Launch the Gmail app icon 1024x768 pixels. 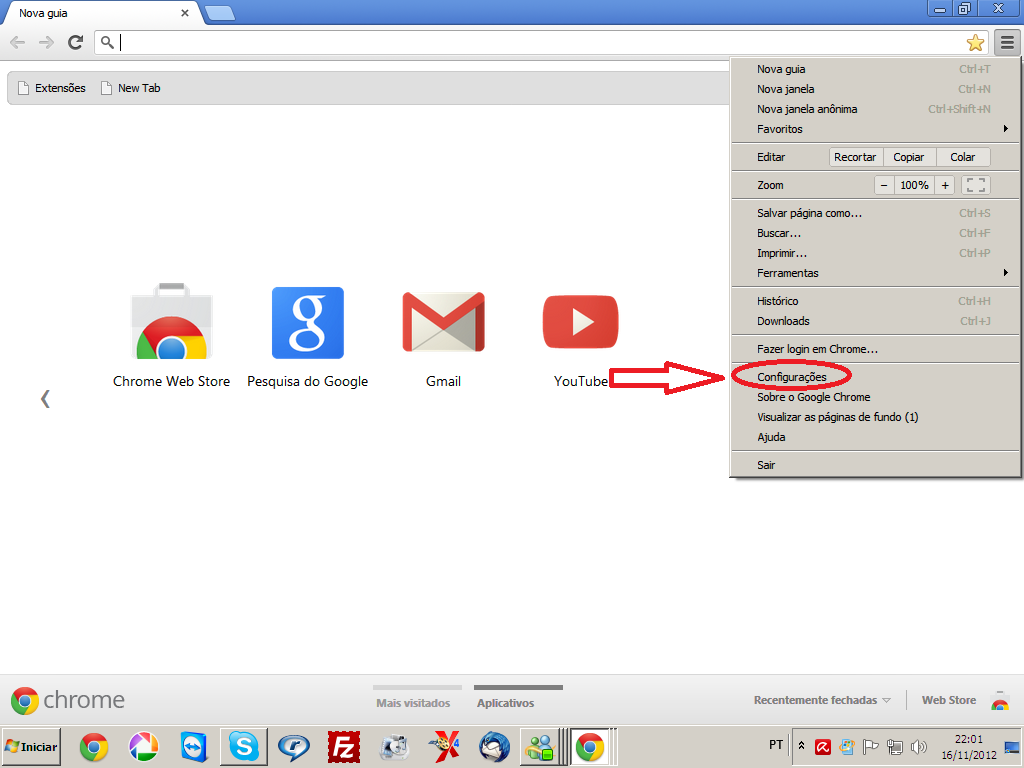click(x=443, y=322)
